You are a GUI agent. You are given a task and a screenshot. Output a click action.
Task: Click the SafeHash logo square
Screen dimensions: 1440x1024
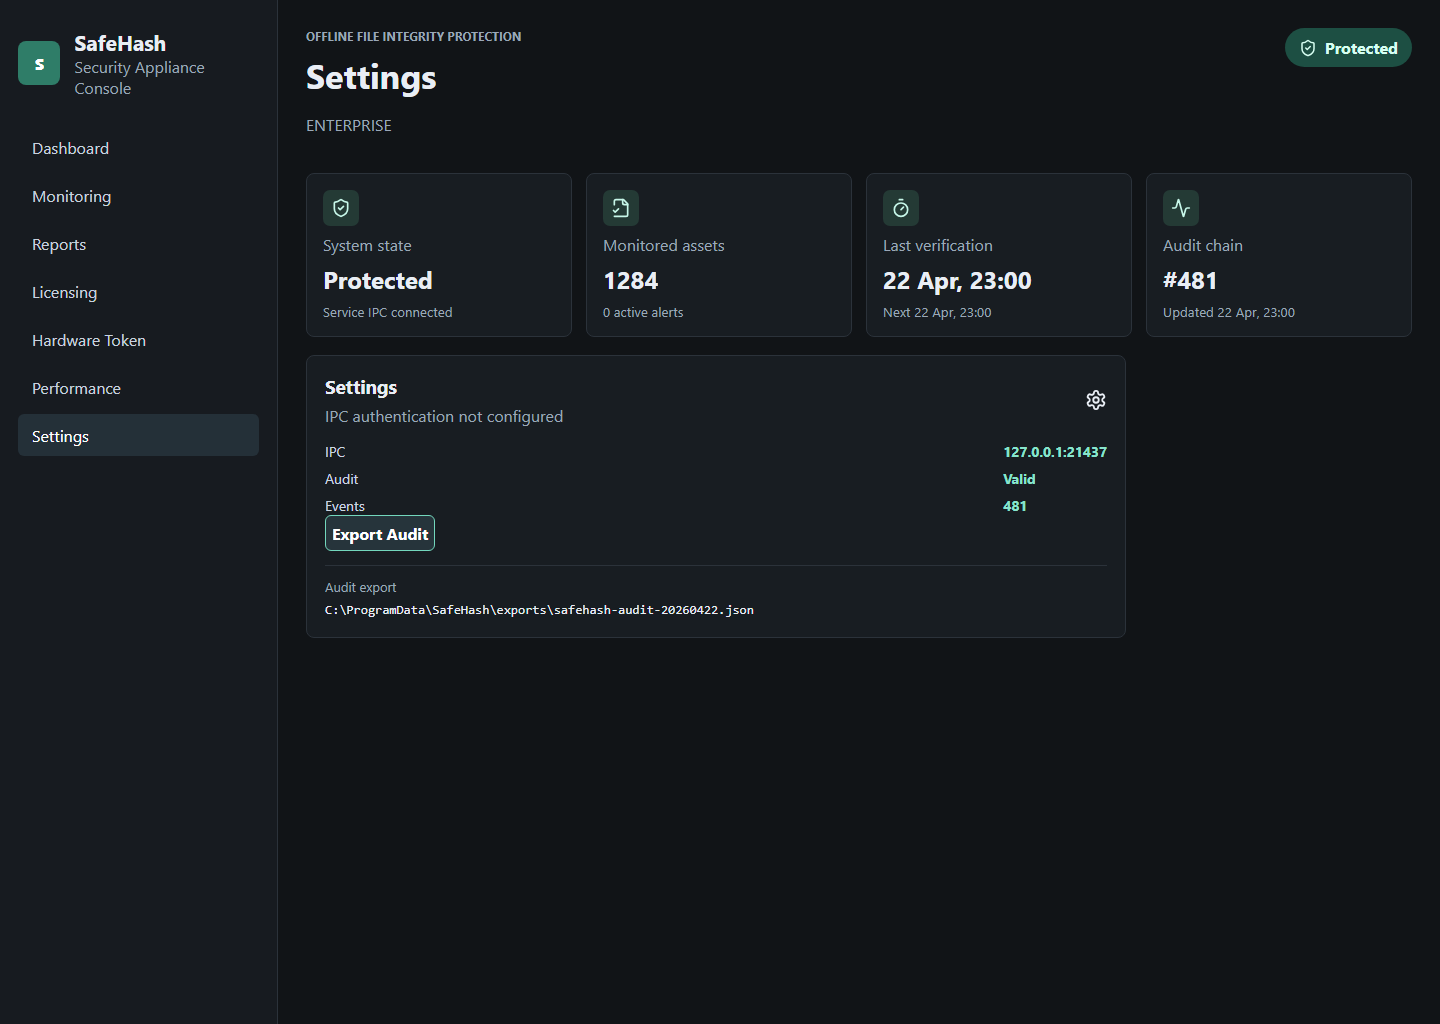pyautogui.click(x=38, y=62)
